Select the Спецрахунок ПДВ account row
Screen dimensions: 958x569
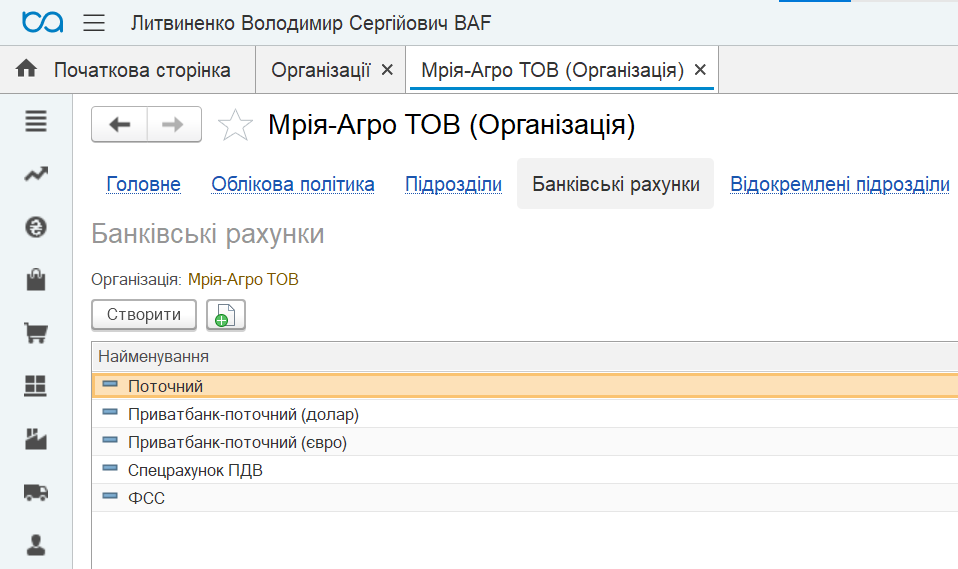point(525,470)
